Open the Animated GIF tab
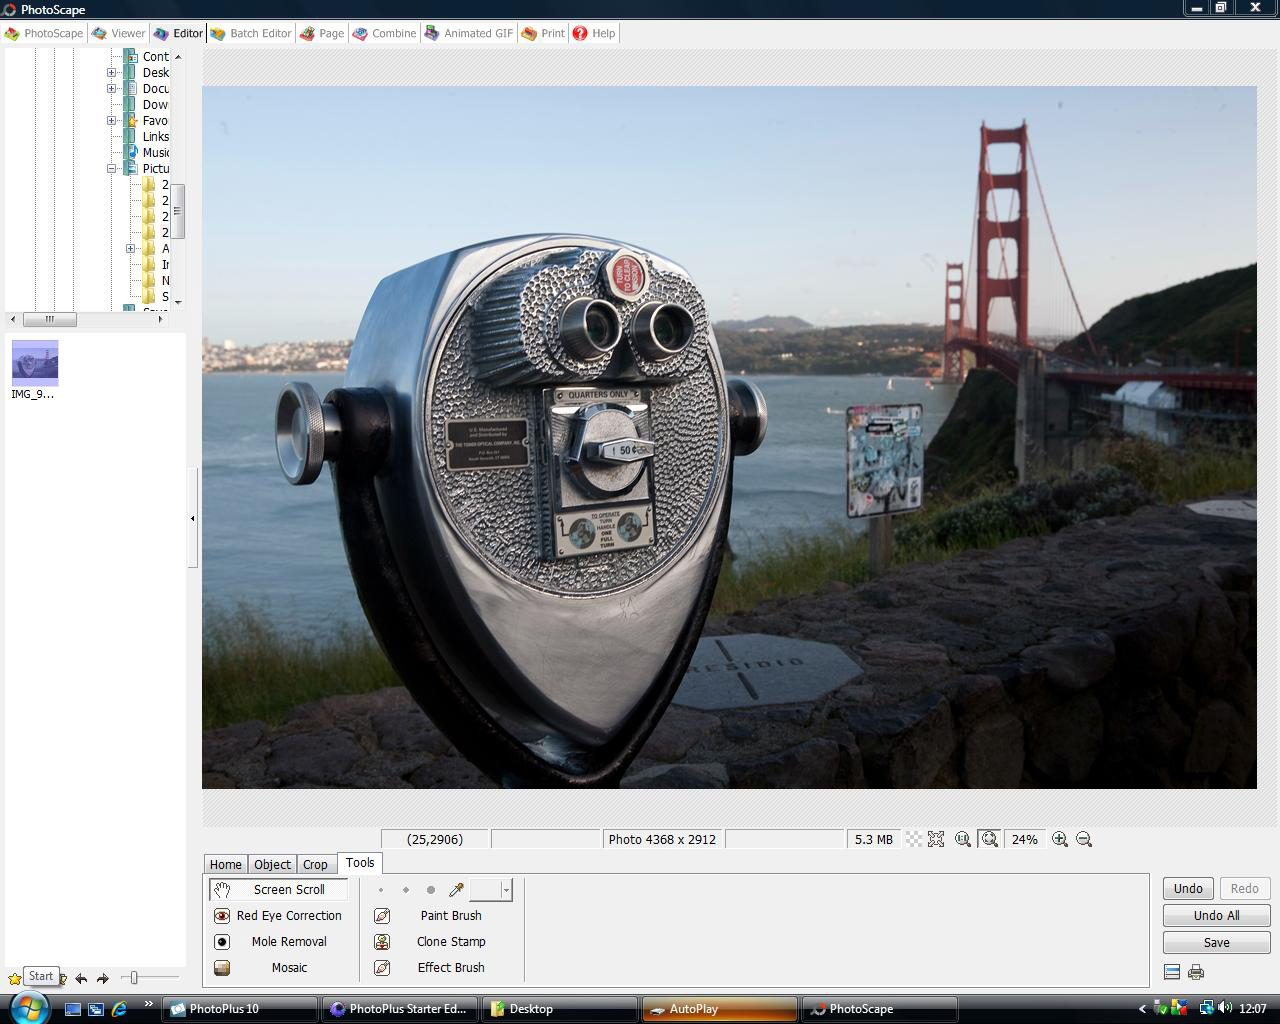 468,33
